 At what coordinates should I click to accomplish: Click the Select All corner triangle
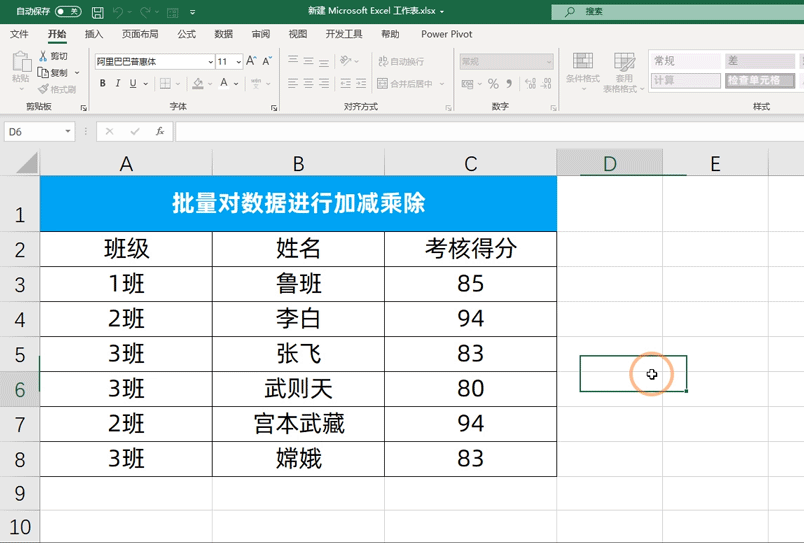27,163
